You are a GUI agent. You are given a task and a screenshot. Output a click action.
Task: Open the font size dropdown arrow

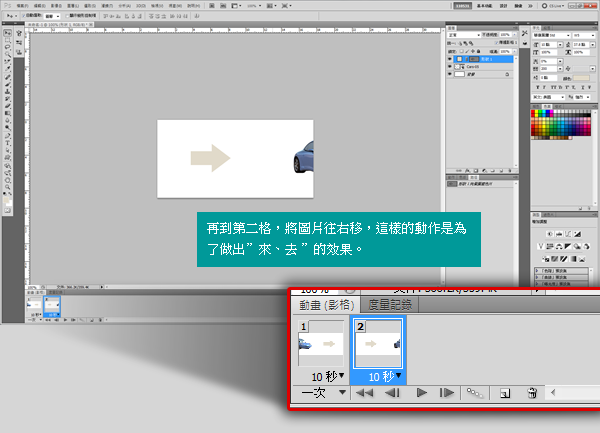(561, 45)
